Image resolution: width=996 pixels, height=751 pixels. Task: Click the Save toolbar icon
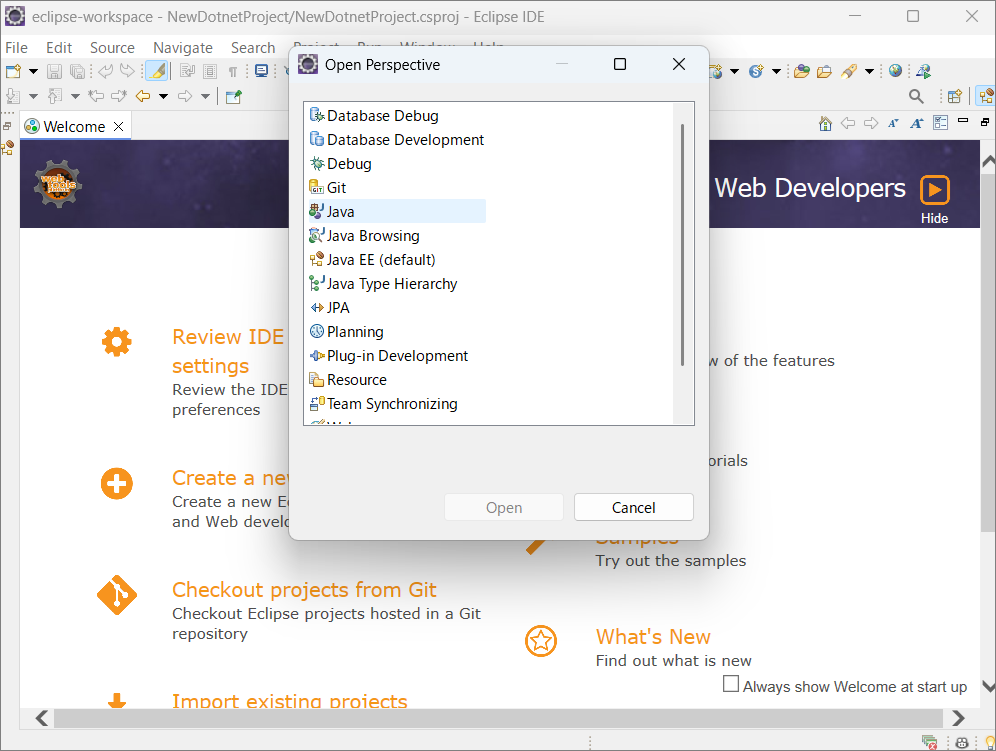[55, 71]
